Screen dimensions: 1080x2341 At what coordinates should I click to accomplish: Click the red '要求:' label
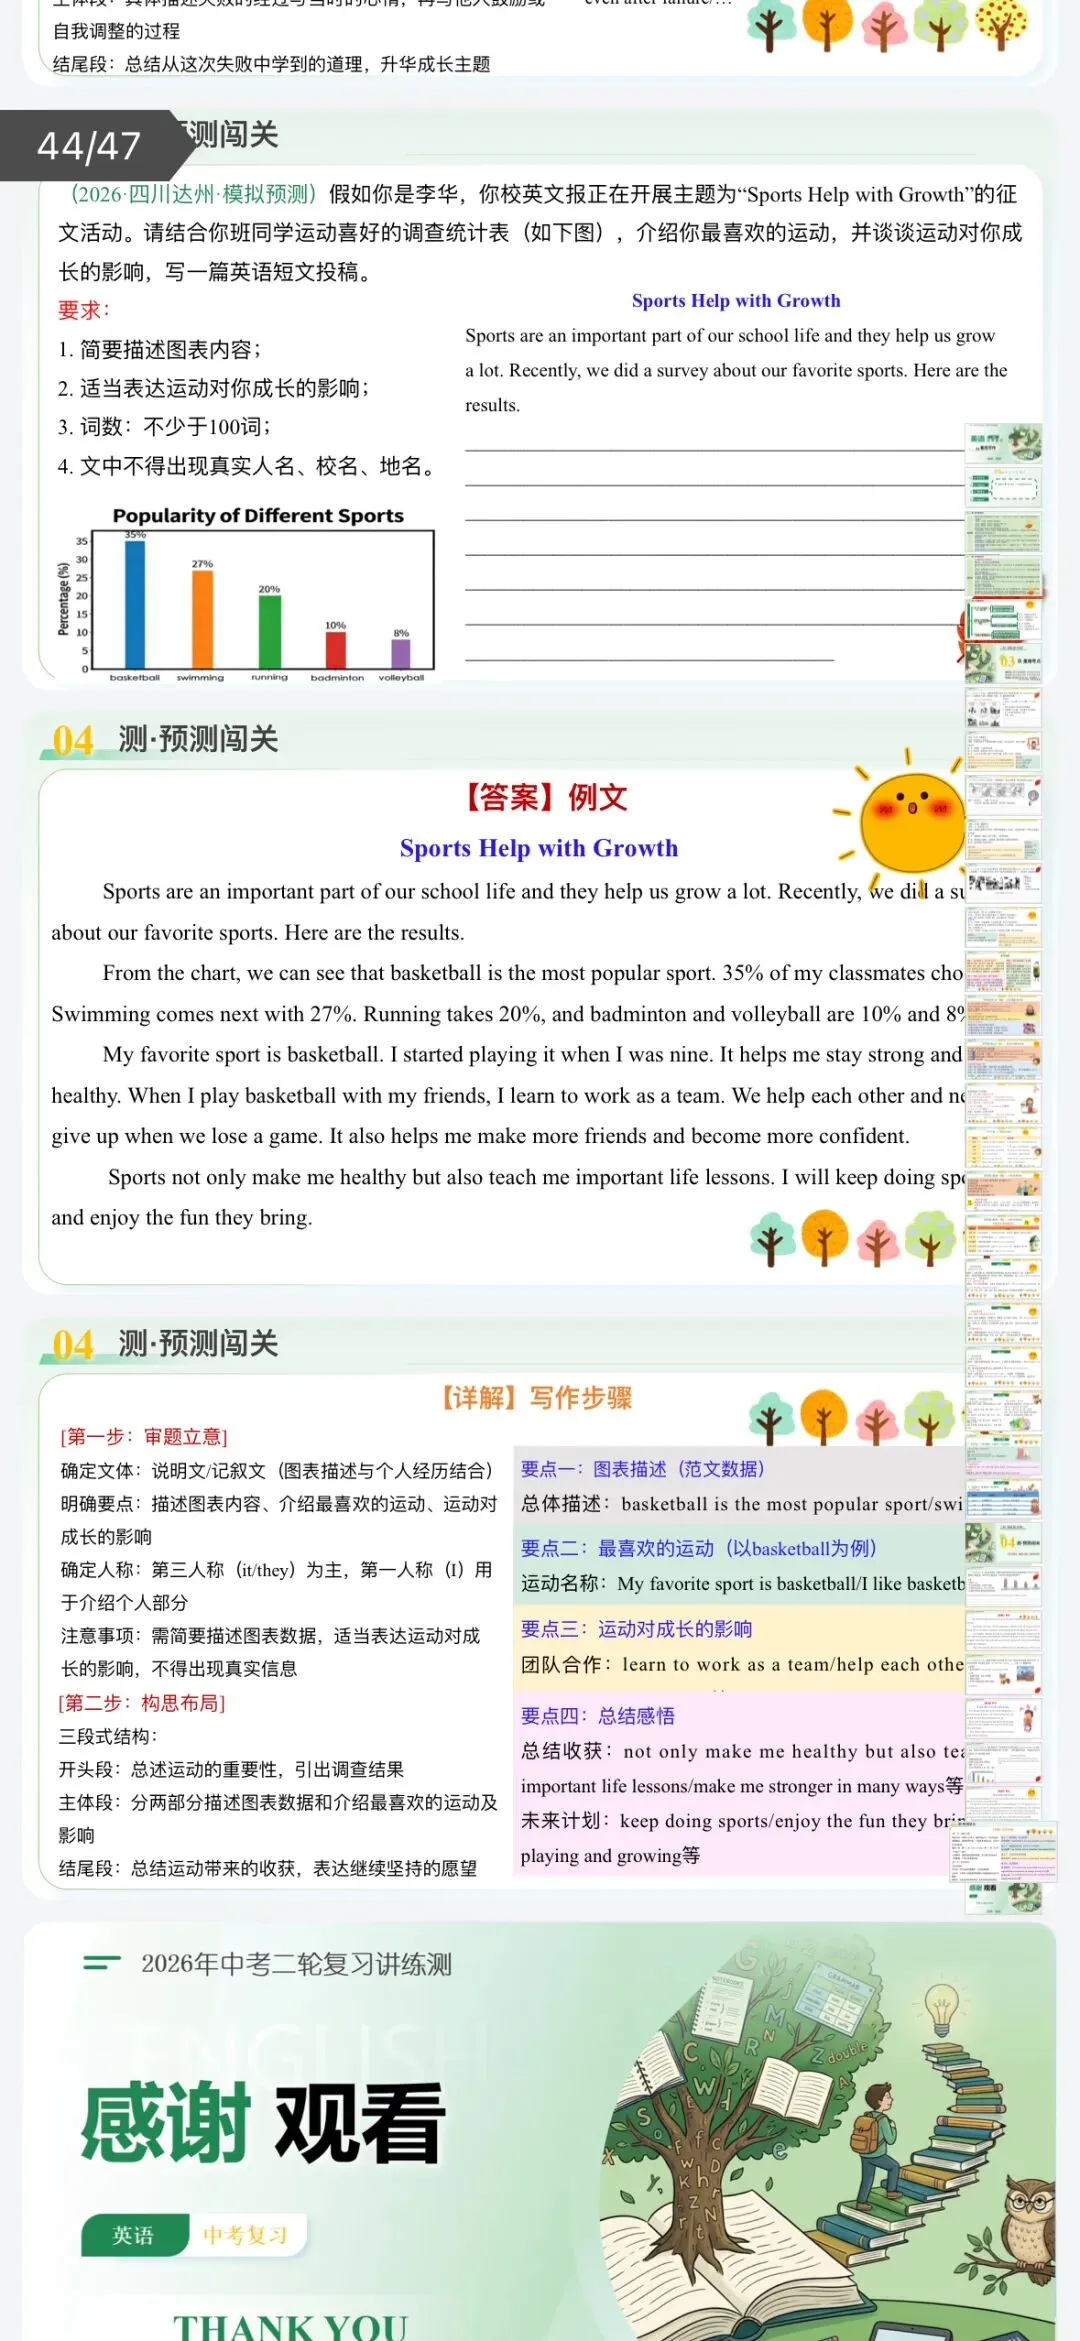coord(84,310)
